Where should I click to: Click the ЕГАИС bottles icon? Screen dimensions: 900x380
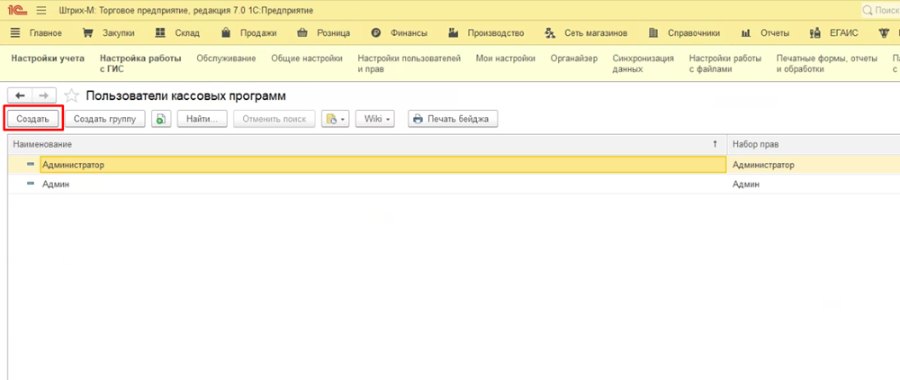pos(815,33)
